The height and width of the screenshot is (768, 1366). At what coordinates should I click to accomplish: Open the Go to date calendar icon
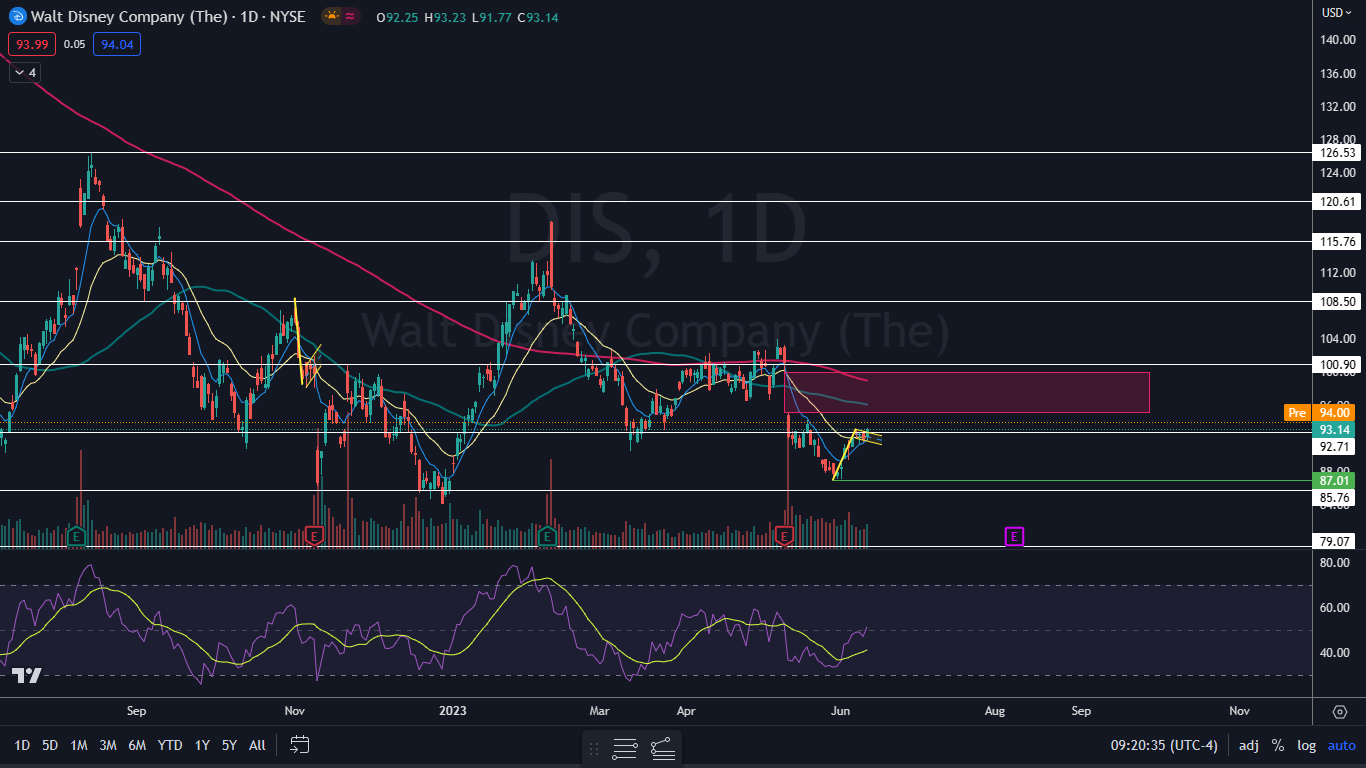click(299, 744)
